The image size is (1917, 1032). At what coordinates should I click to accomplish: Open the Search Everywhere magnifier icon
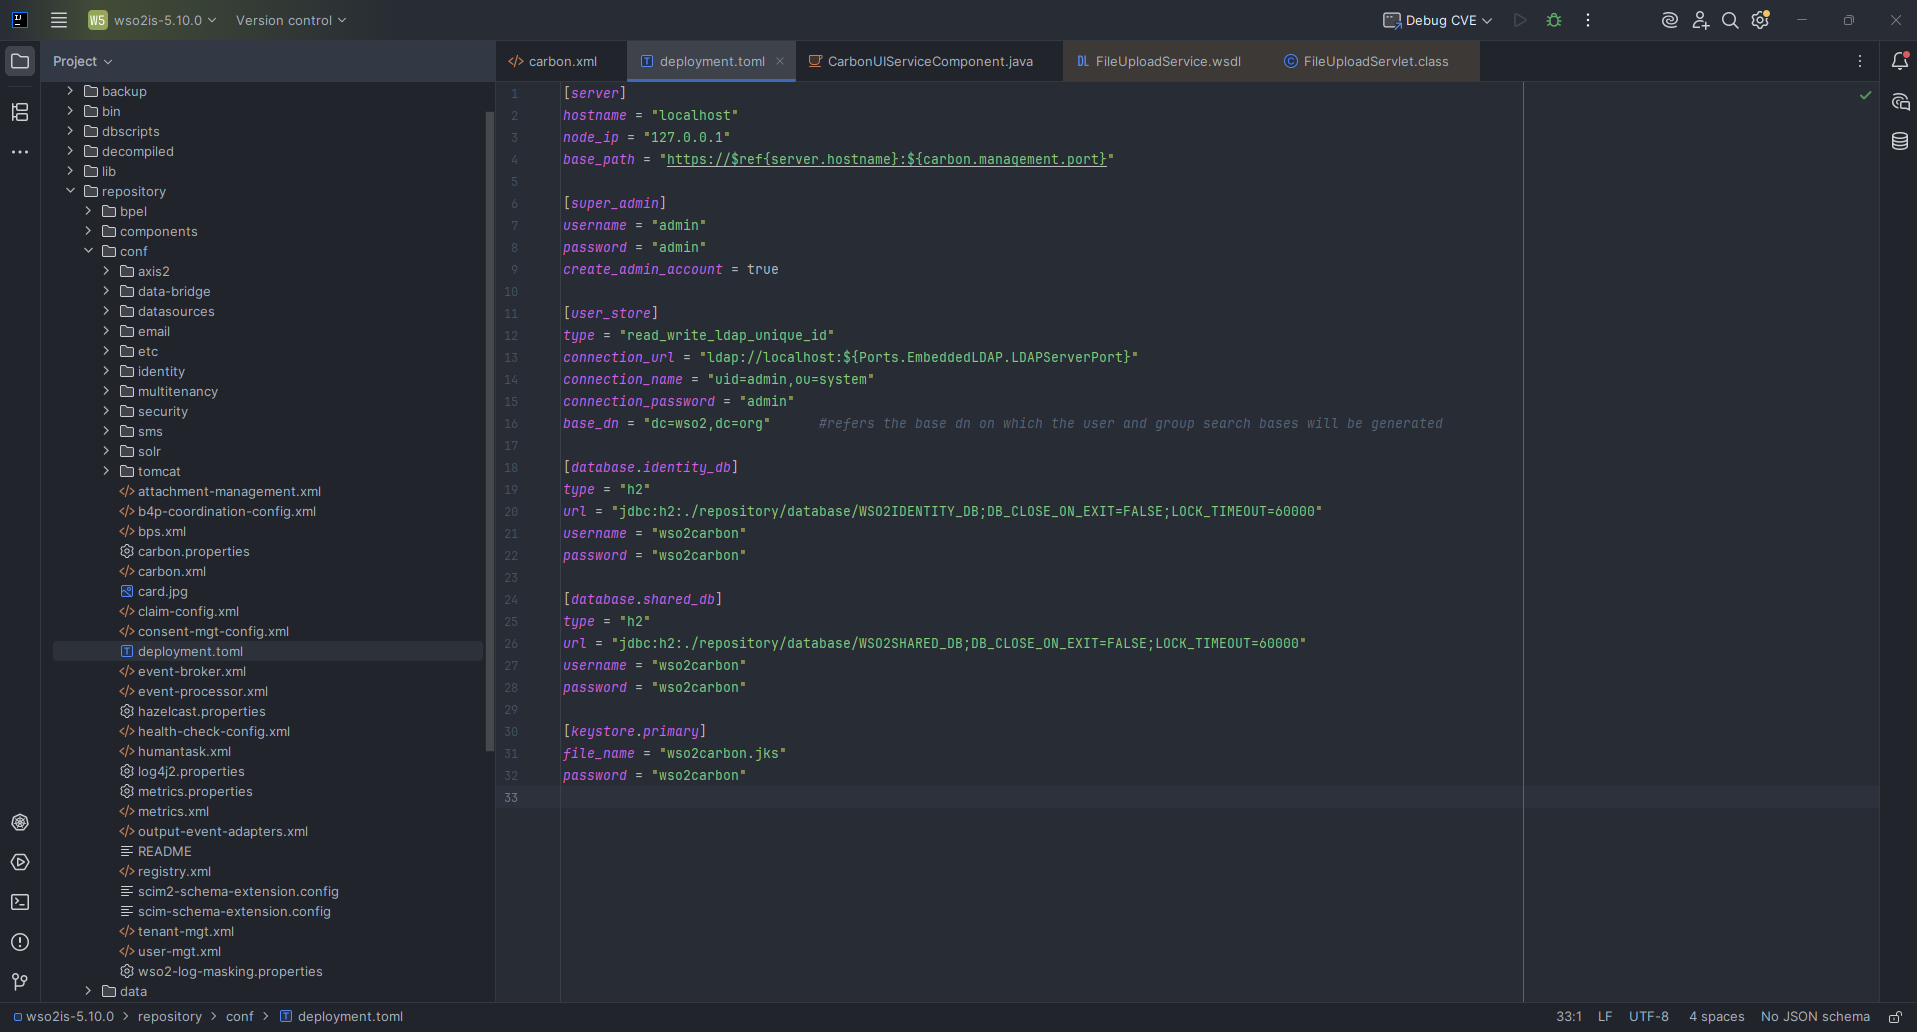point(1730,20)
